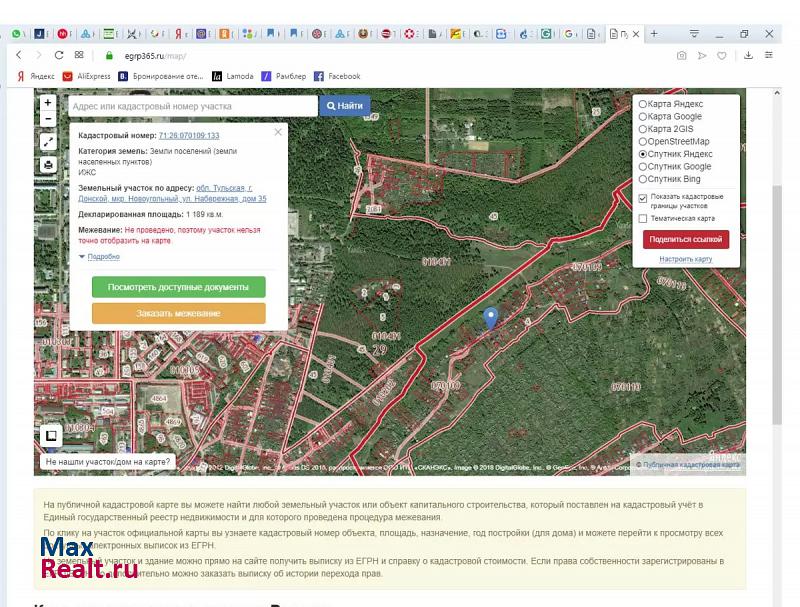Expand map to fullscreen view
800x607 pixels.
(48, 142)
